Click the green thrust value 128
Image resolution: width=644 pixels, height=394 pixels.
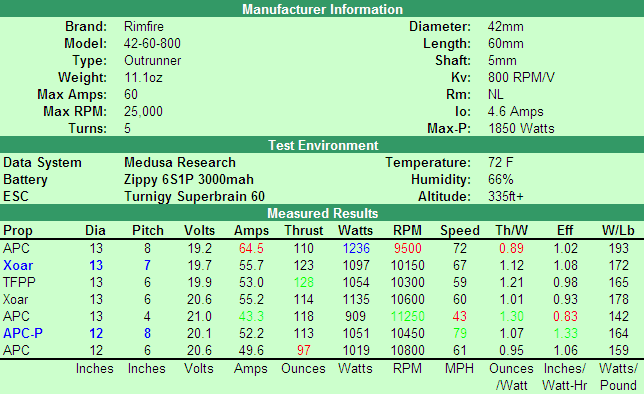[304, 282]
